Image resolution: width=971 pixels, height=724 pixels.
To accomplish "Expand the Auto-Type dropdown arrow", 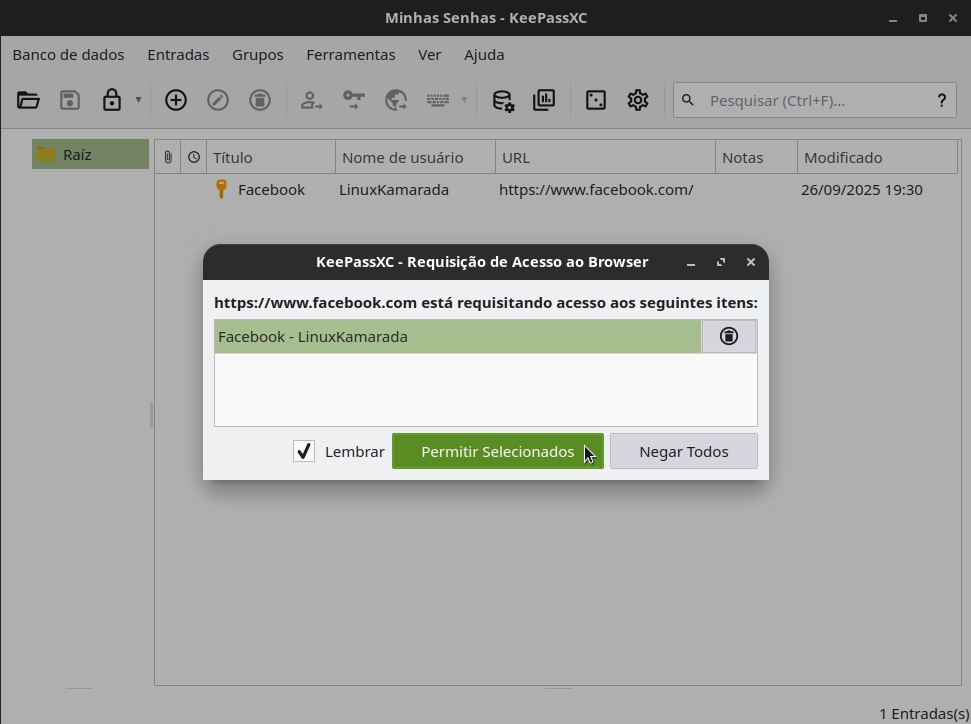I will [x=464, y=100].
